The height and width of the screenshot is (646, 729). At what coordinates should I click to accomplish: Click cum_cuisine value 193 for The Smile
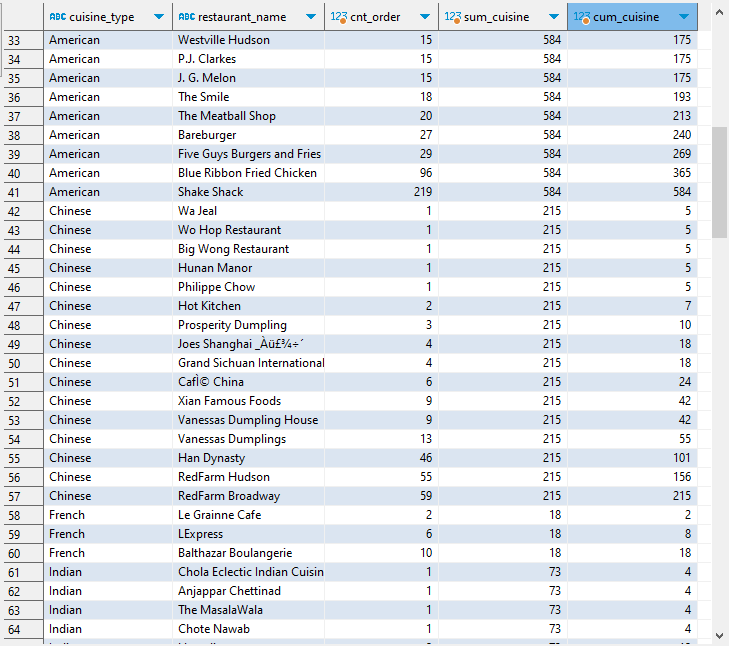[632, 97]
